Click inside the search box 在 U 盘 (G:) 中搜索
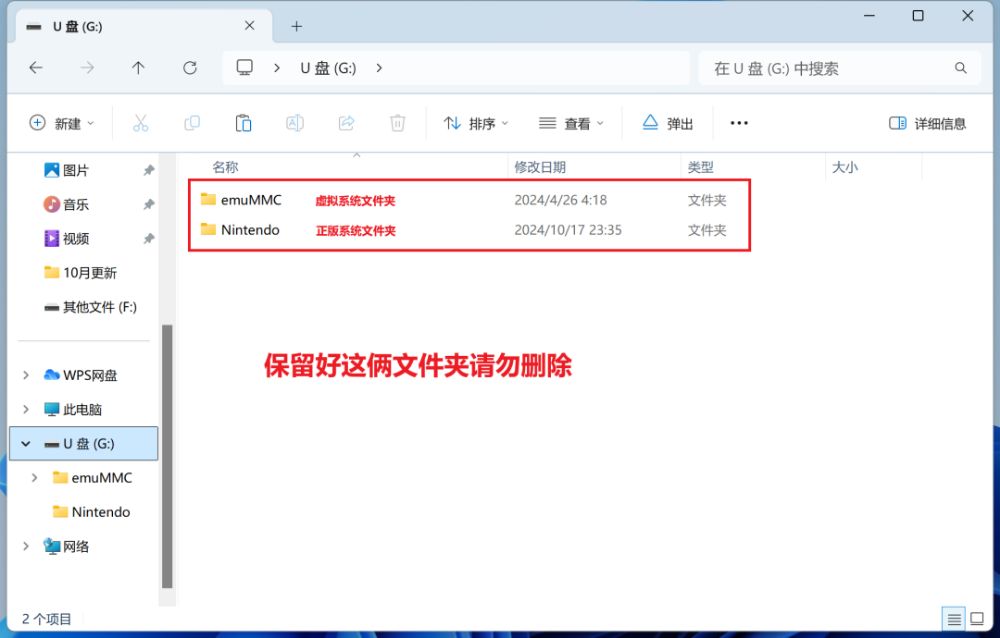 tap(838, 68)
